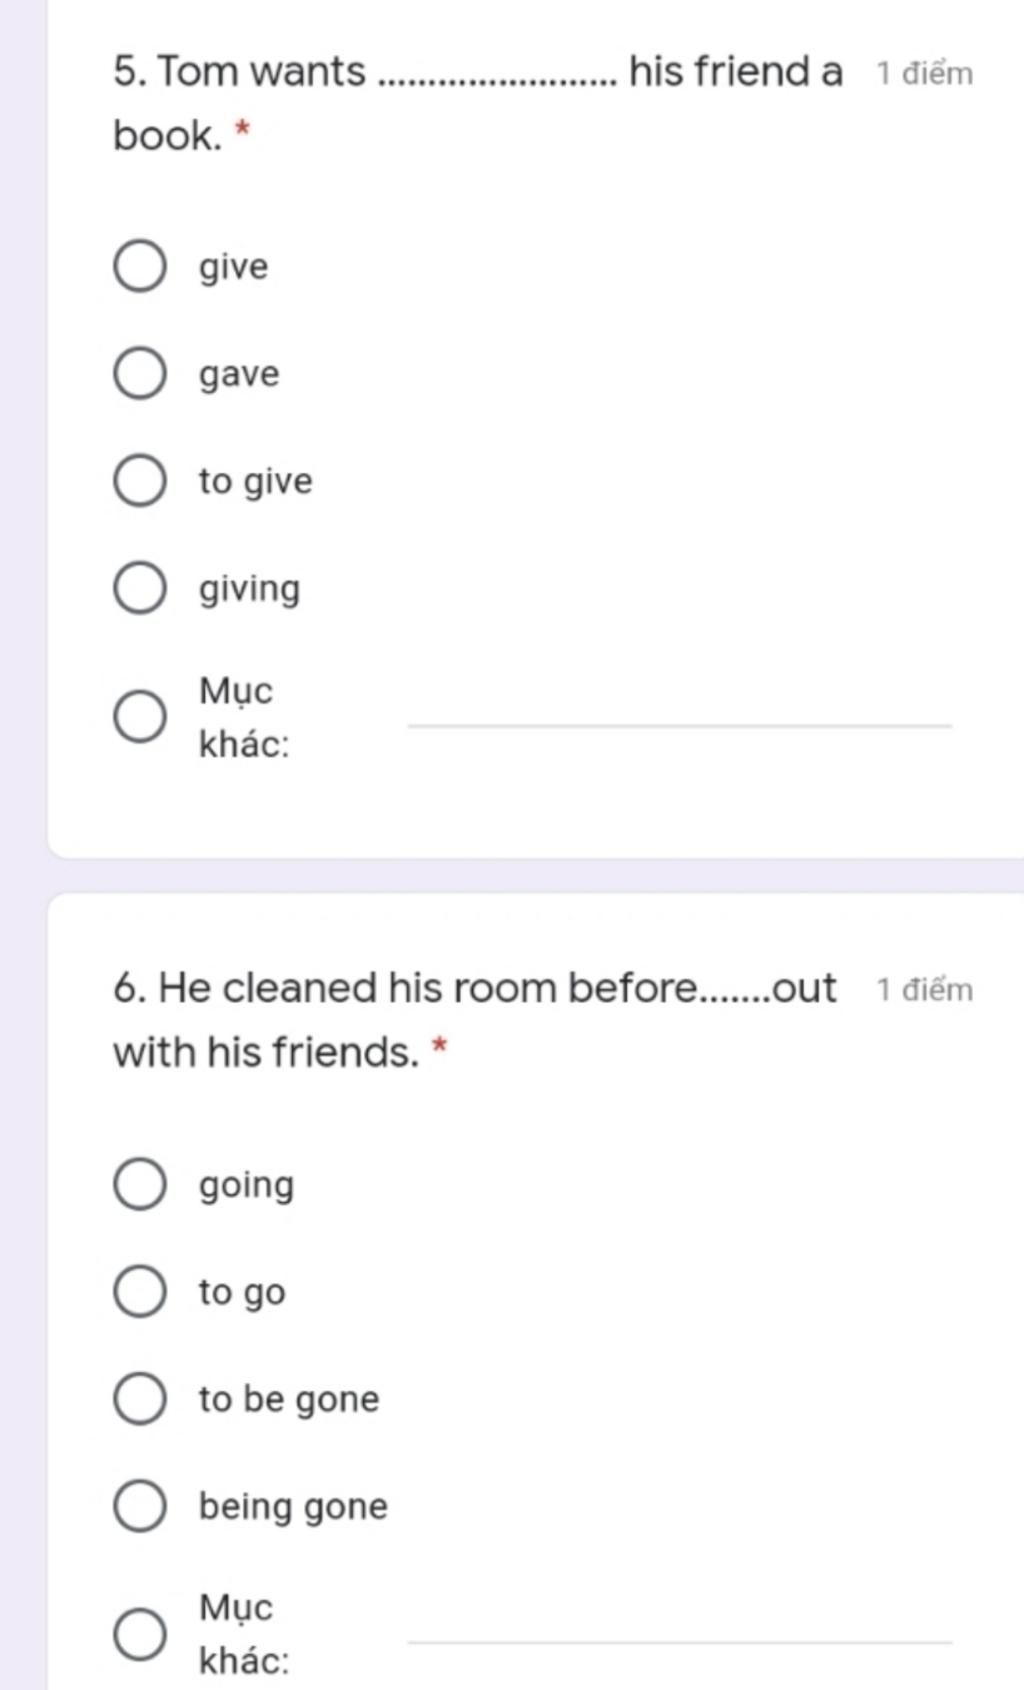This screenshot has width=1024, height=1690.
Task: Choose 'gave' for question 5
Action: tap(139, 374)
